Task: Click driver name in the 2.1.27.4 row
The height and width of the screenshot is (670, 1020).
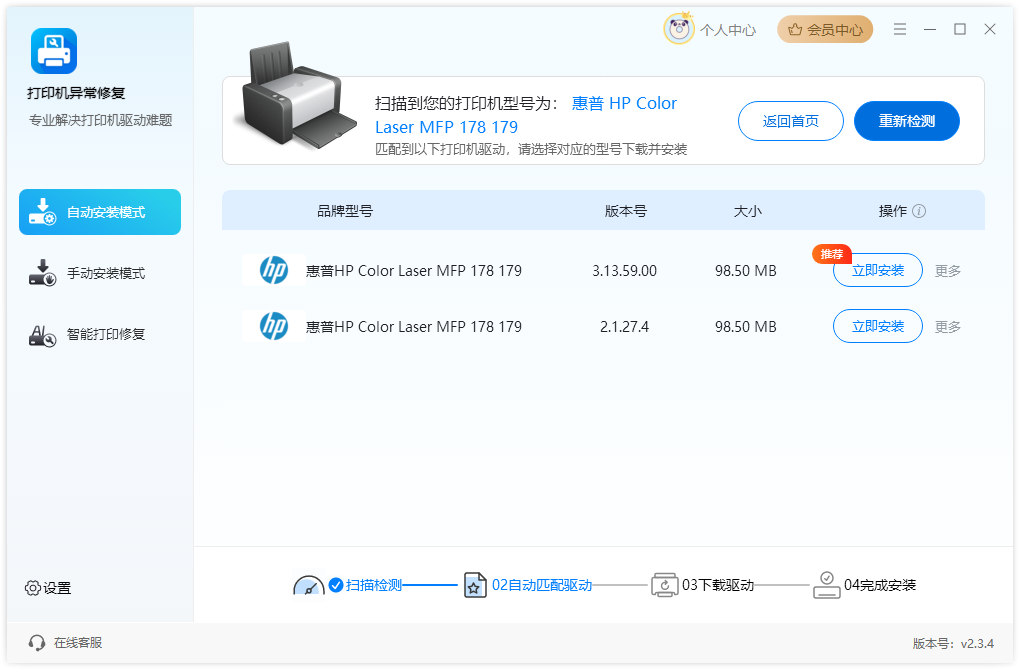Action: click(414, 327)
